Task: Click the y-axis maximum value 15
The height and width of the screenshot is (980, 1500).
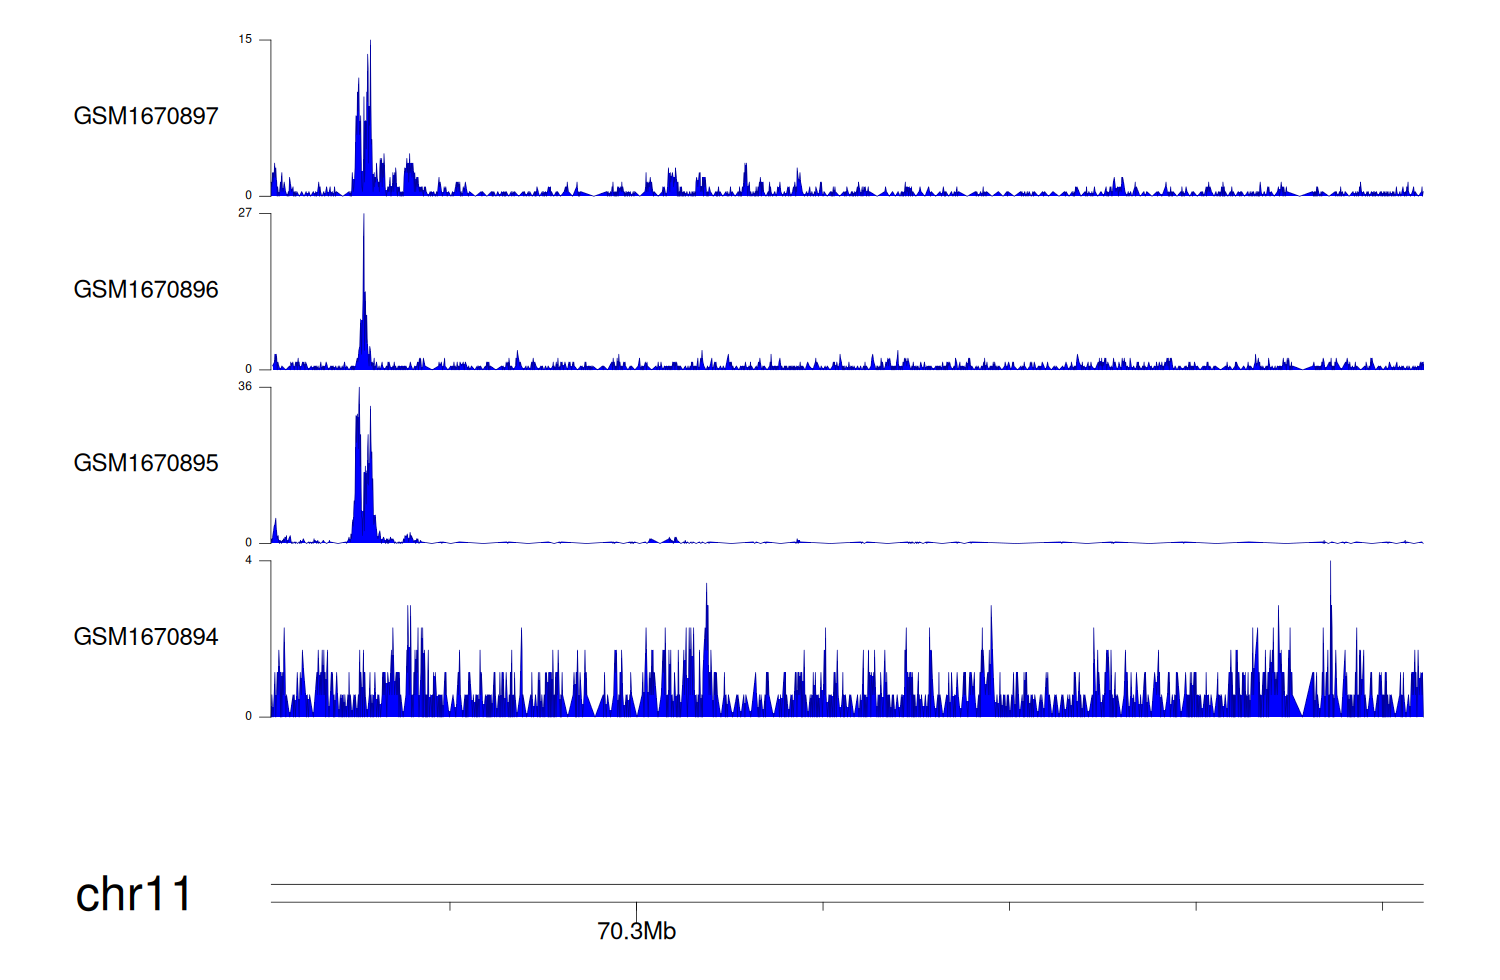Action: point(245,40)
